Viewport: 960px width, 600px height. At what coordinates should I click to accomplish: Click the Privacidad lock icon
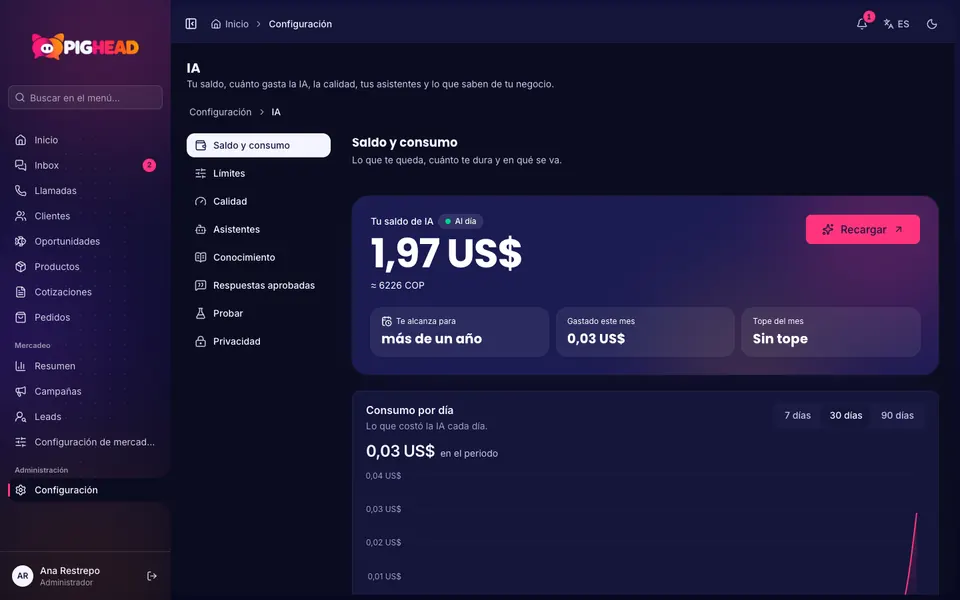pyautogui.click(x=200, y=342)
